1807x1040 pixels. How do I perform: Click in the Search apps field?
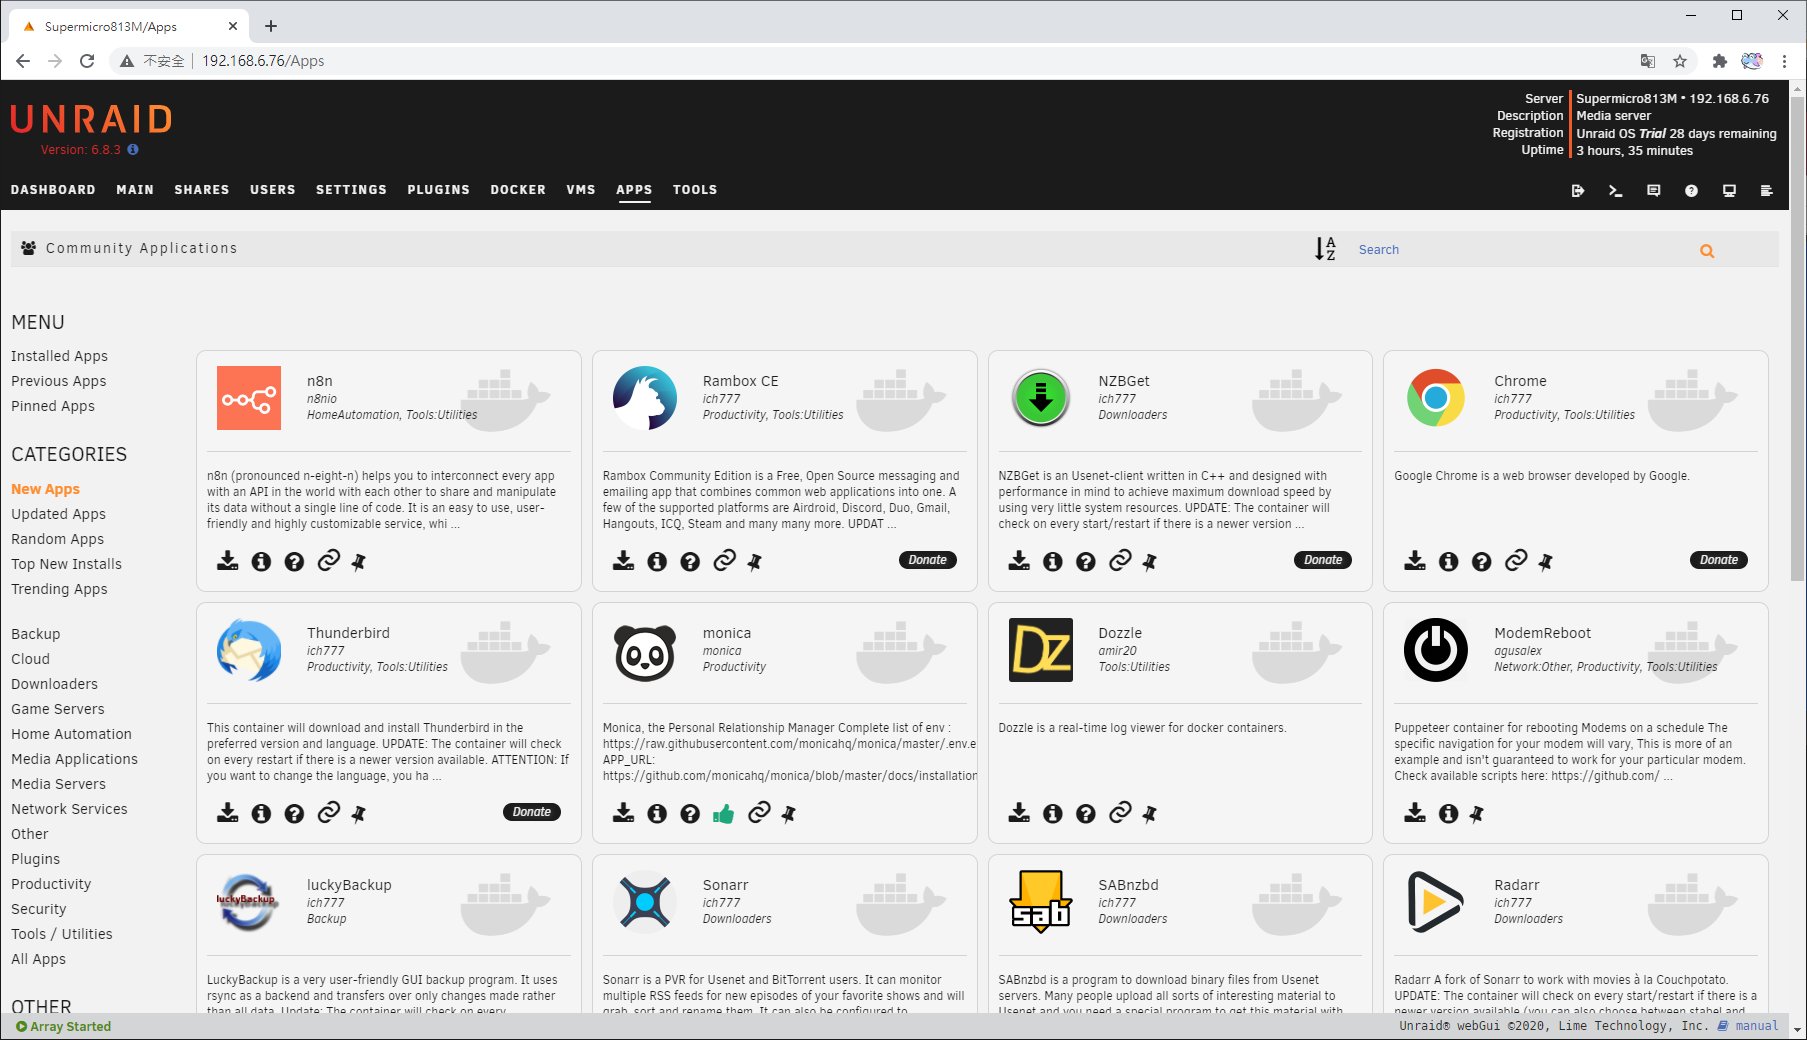pyautogui.click(x=1520, y=250)
